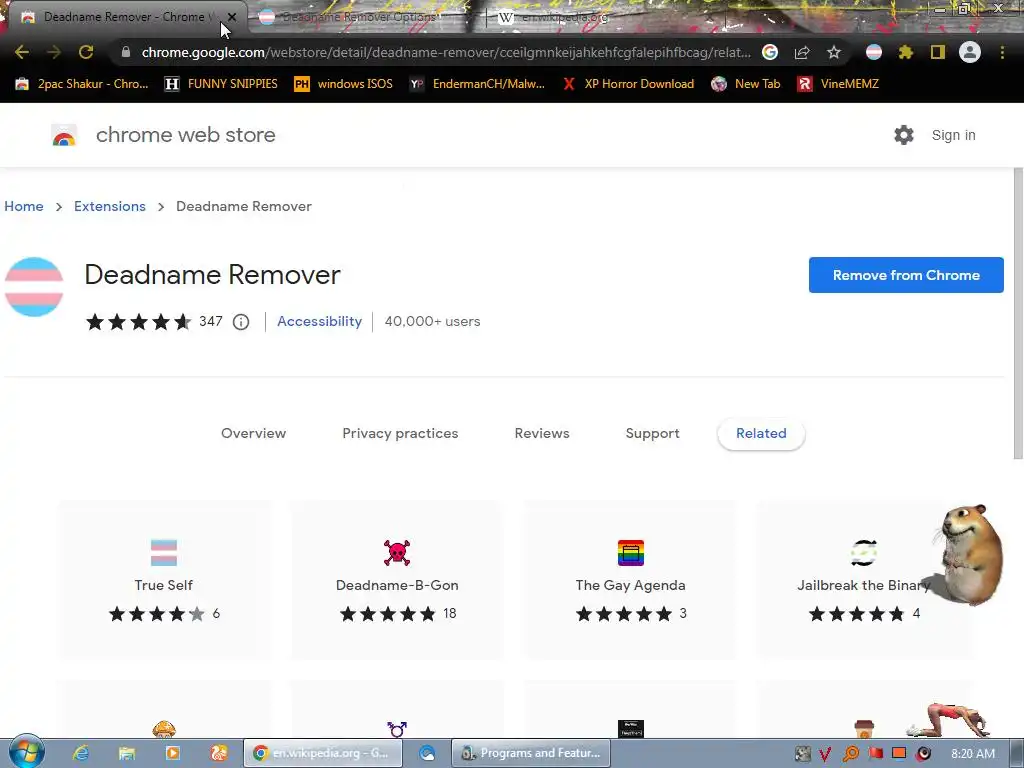Open the Reviews tab
This screenshot has height=768, width=1024.
tap(542, 434)
